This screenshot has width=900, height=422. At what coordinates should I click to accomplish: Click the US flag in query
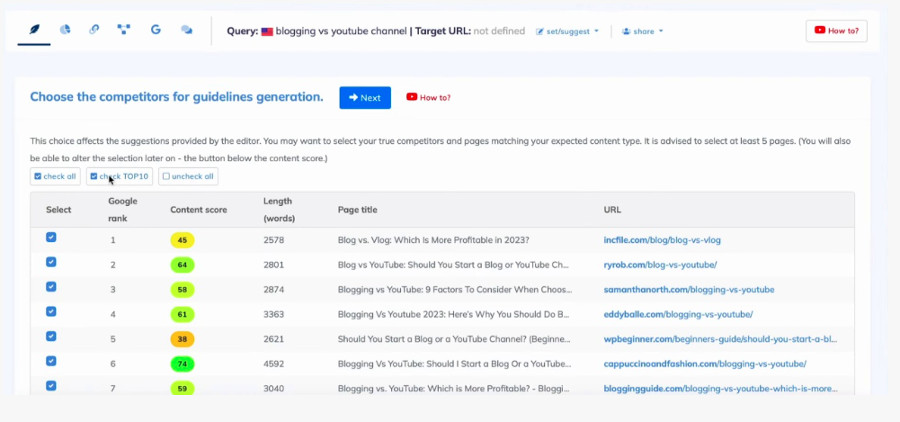tap(267, 31)
